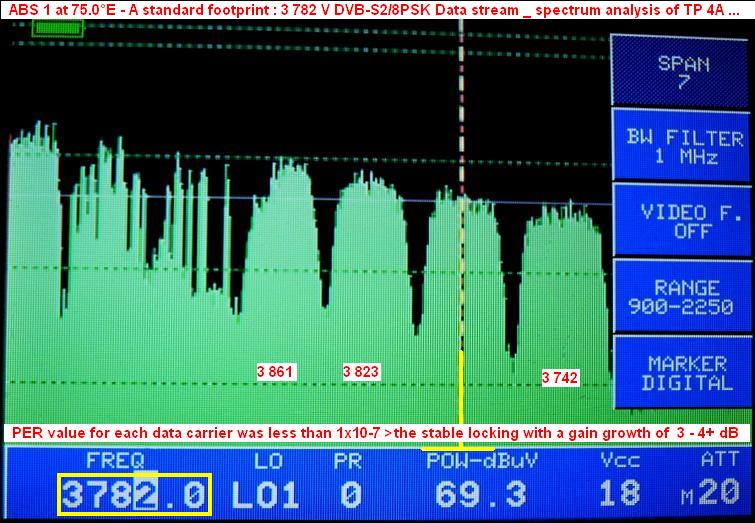Select the 3 742 carrier label
755x523 pixels.
point(560,377)
